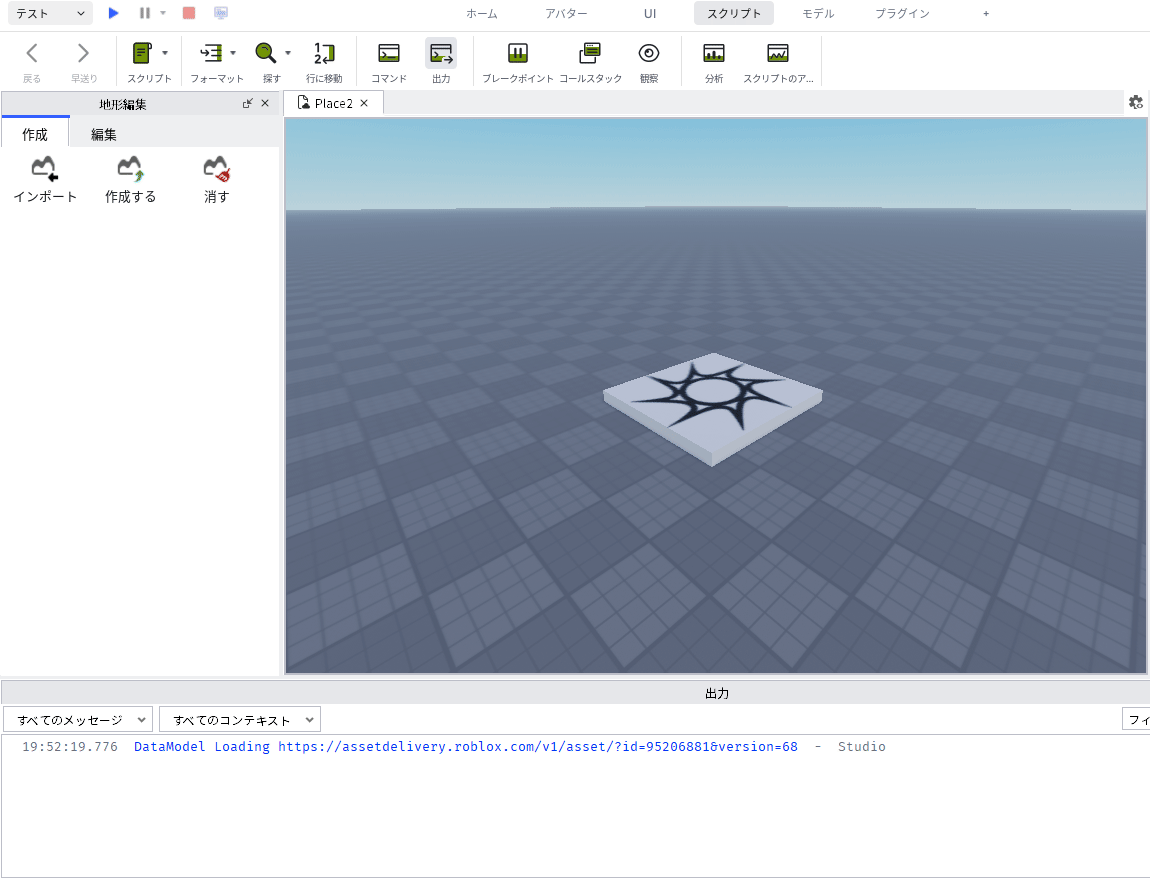Open the すべてのコンテキスト filter dropdown
The image size is (1150, 881).
tap(240, 720)
